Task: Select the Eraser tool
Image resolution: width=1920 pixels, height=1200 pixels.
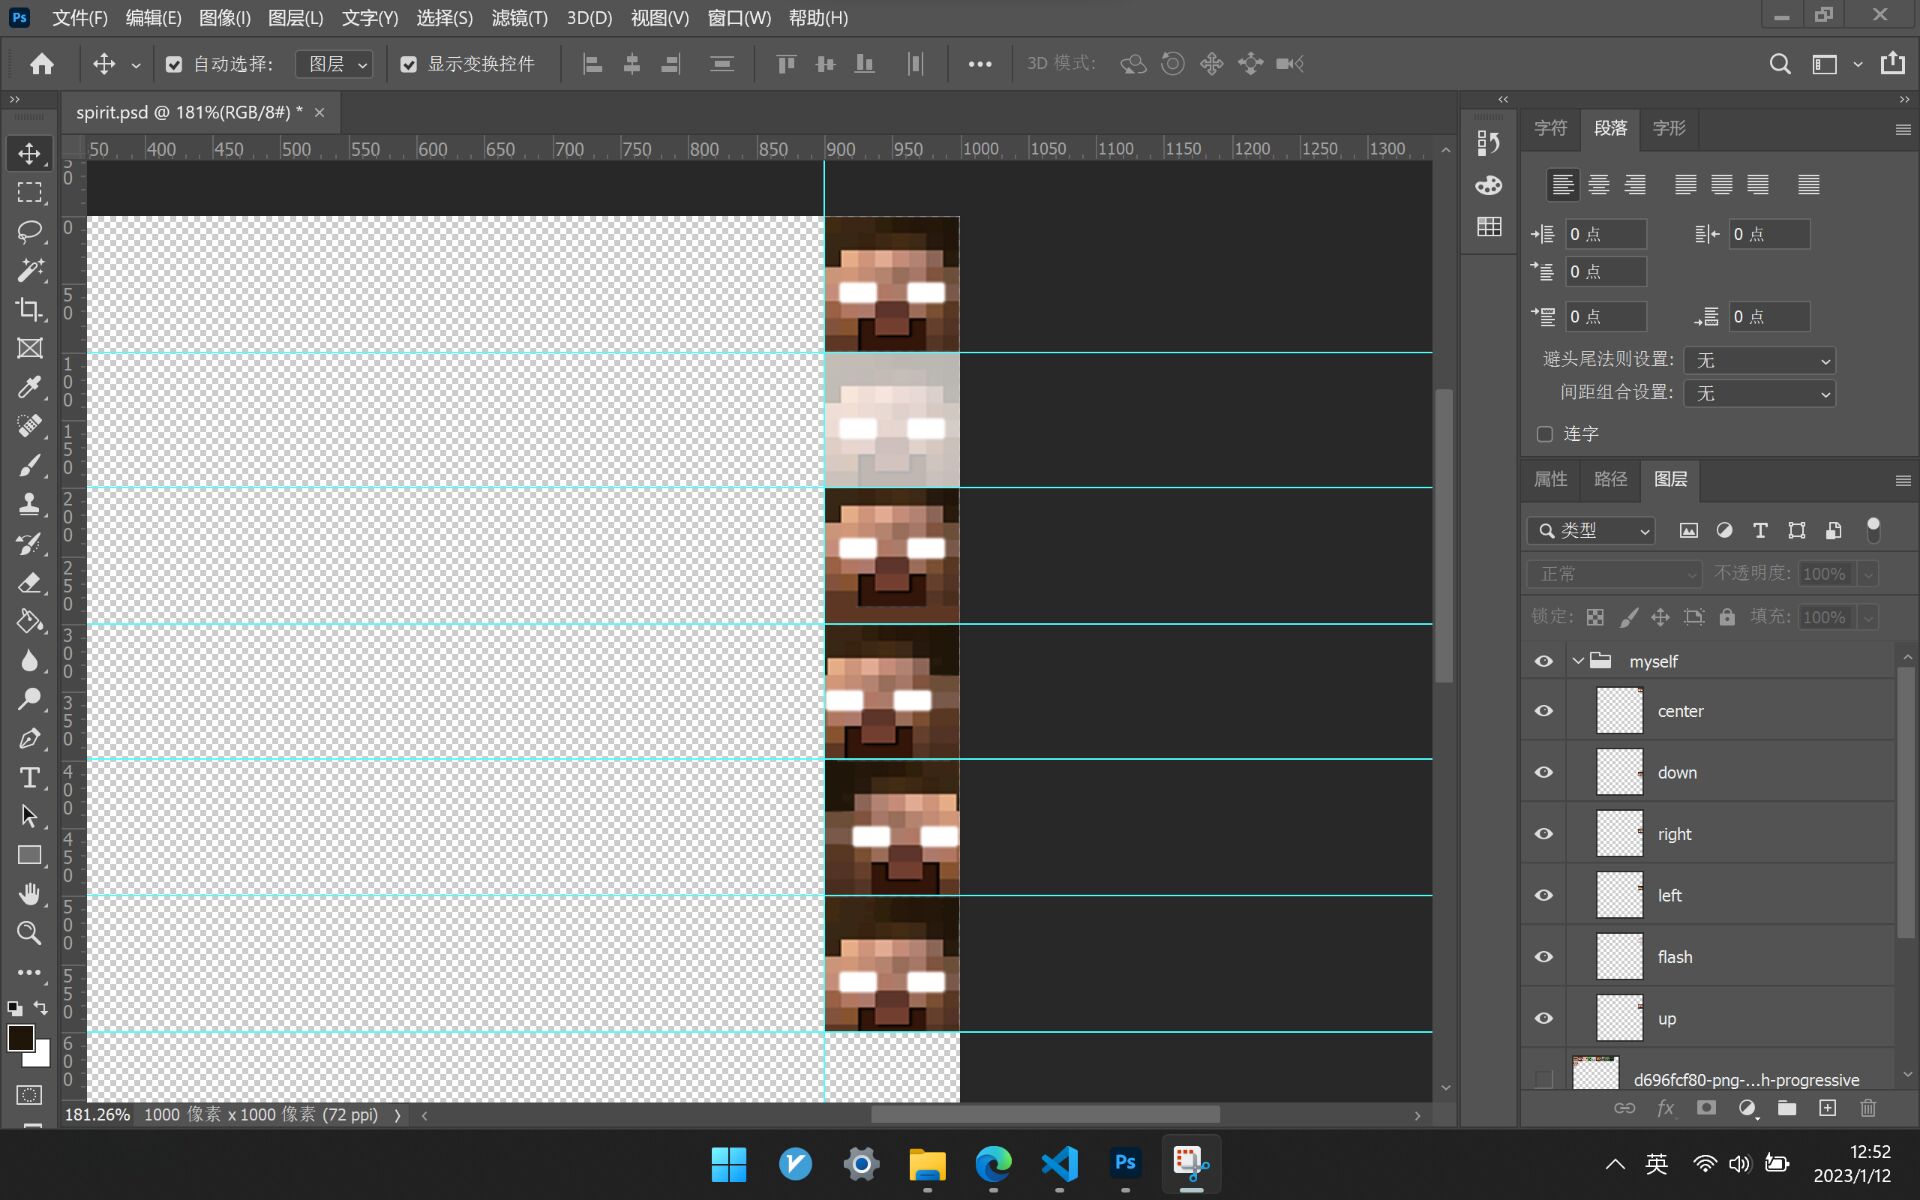Action: pos(29,582)
